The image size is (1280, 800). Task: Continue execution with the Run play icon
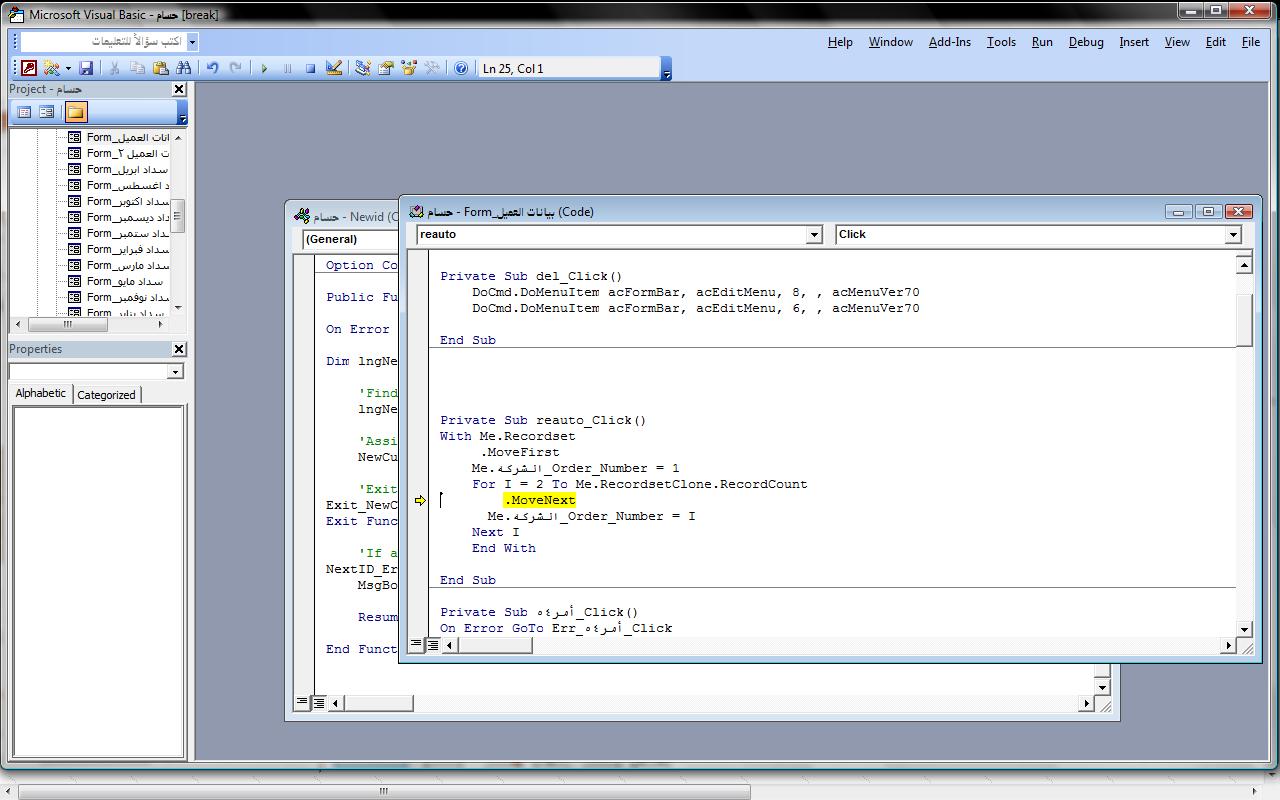pyautogui.click(x=264, y=68)
